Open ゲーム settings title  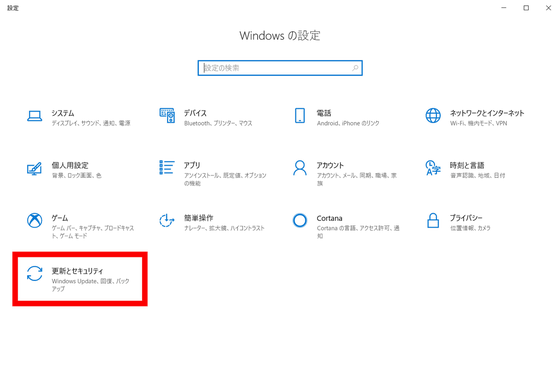[x=60, y=218]
